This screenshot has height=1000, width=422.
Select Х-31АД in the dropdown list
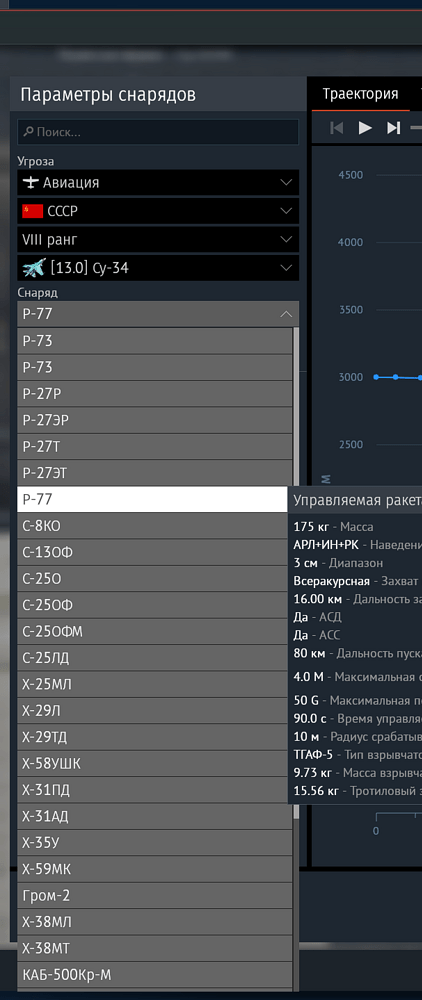tap(155, 817)
